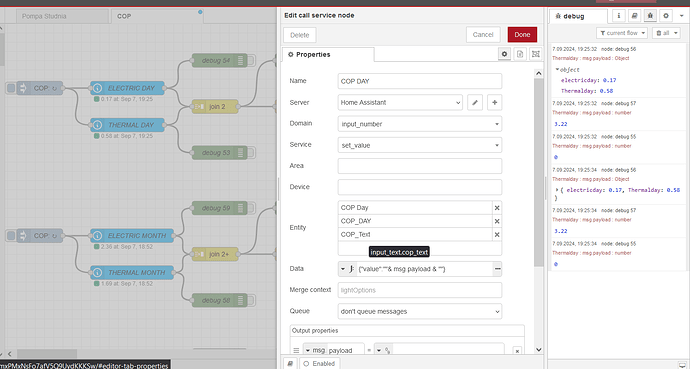Screen dimensions: 690x369
Task: Select the ELECTRIC DAY node
Action: (127, 88)
